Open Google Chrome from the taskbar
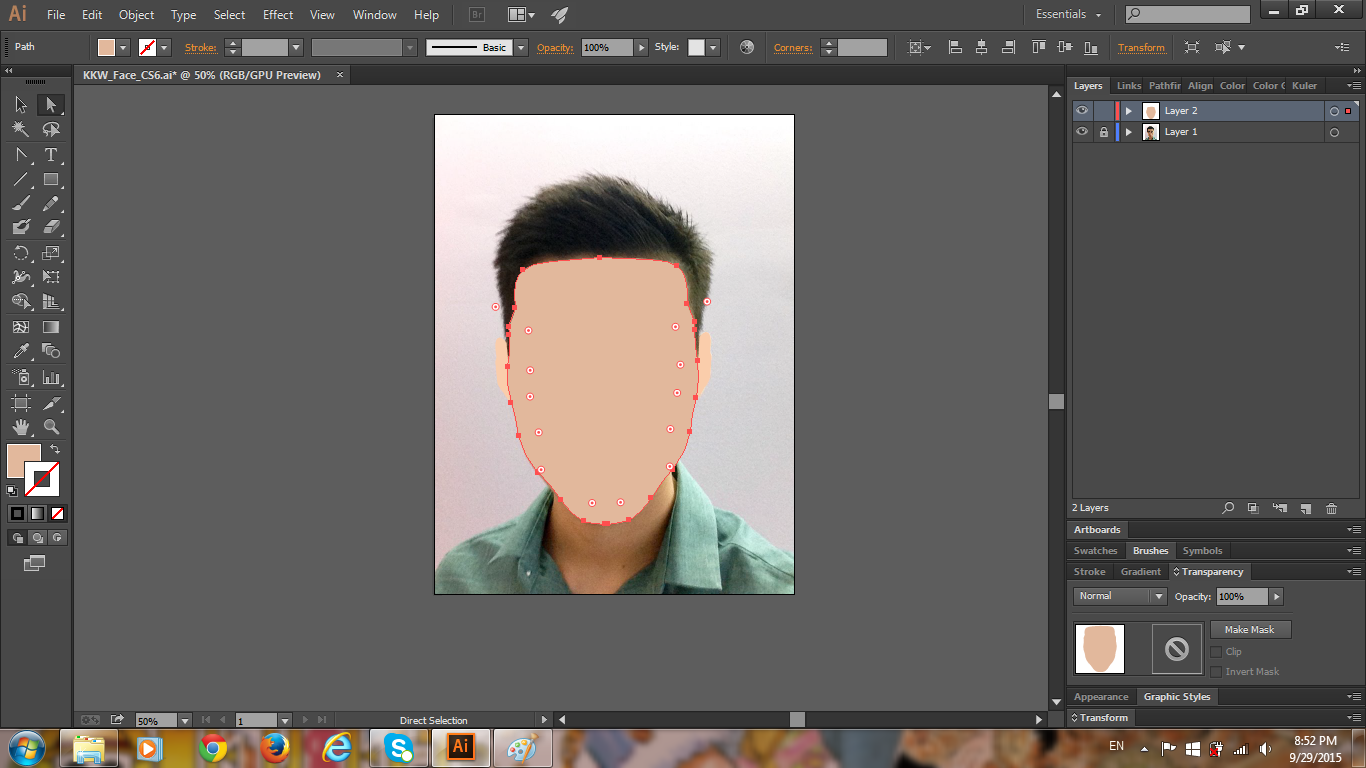The height and width of the screenshot is (768, 1366). click(212, 748)
